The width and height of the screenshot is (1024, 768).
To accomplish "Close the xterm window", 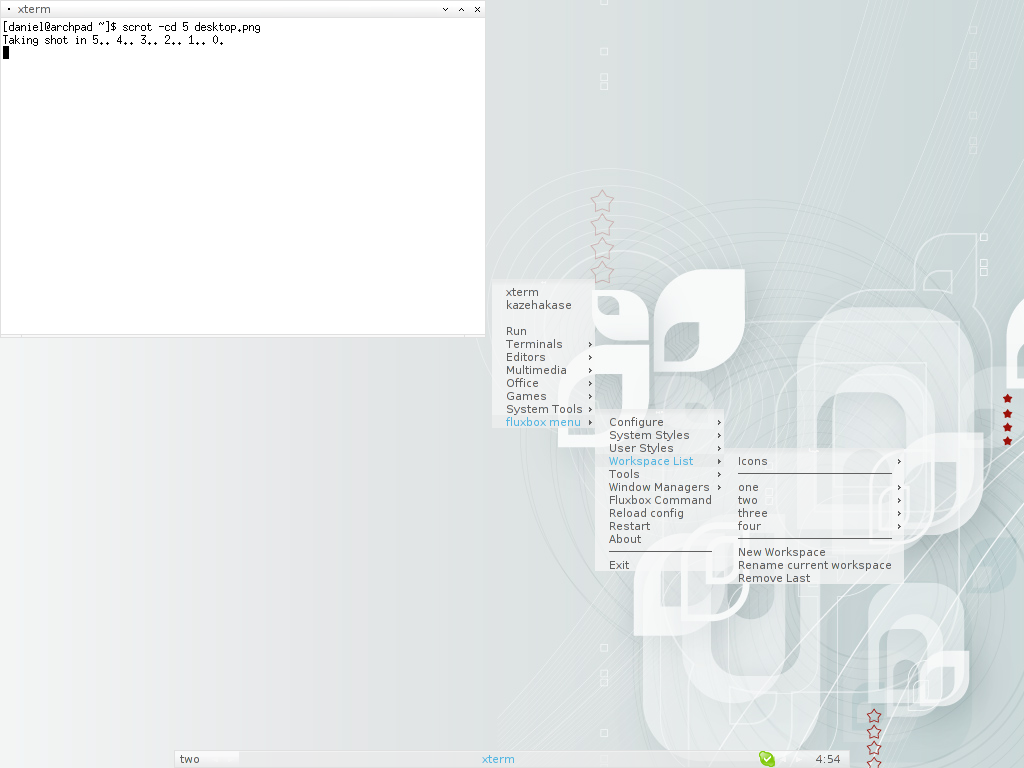I will (477, 9).
